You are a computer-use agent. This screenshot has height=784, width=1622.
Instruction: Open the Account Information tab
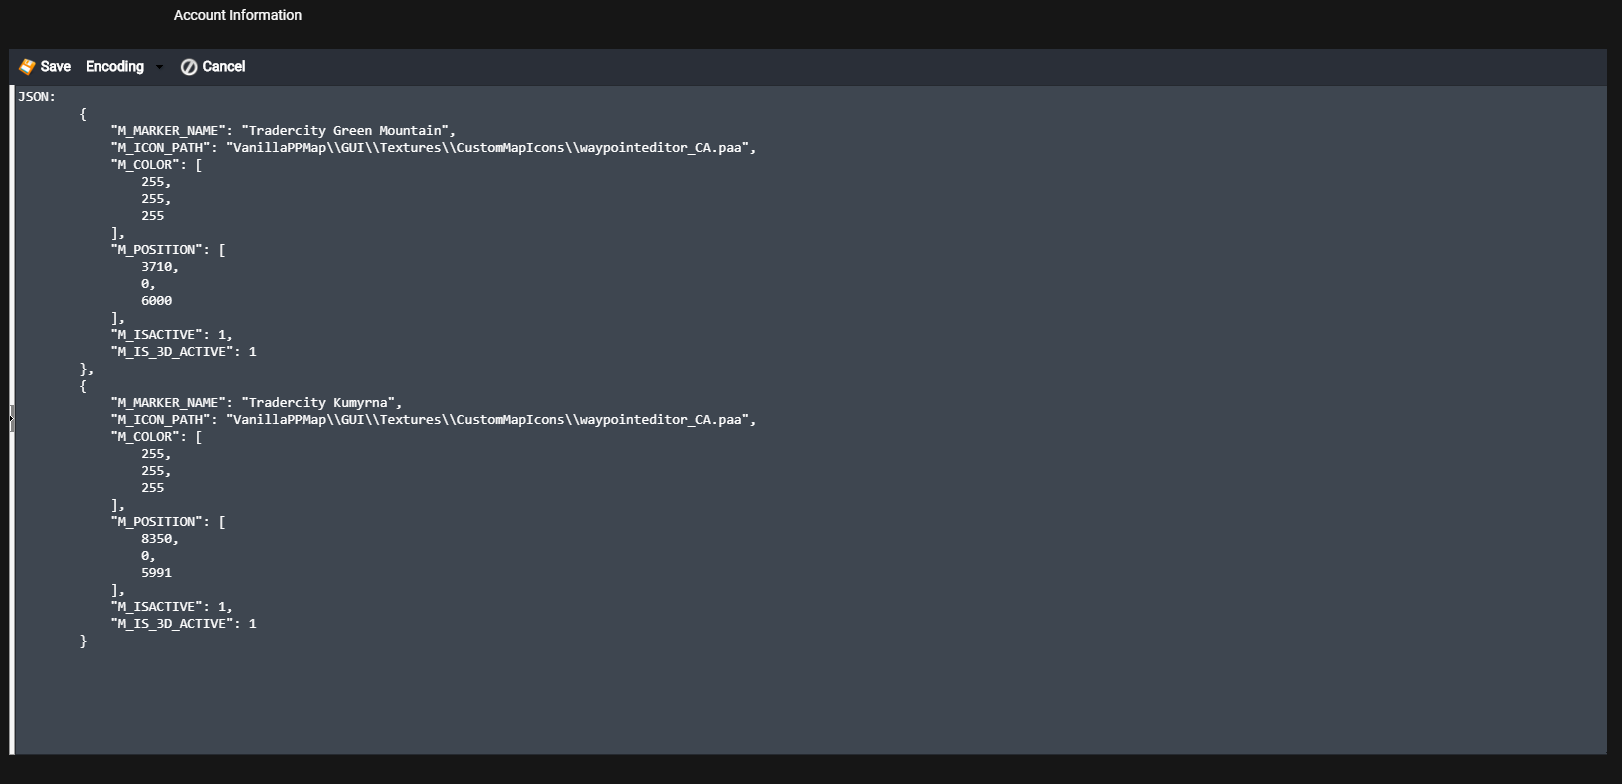click(238, 15)
